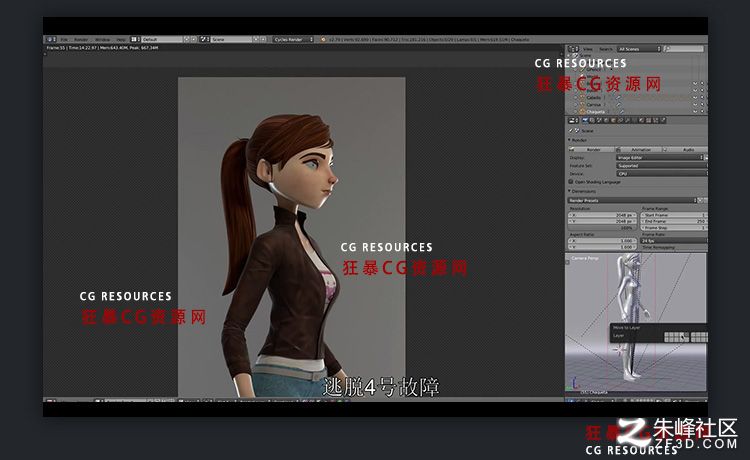Open the Render menu in top bar

coord(81,39)
